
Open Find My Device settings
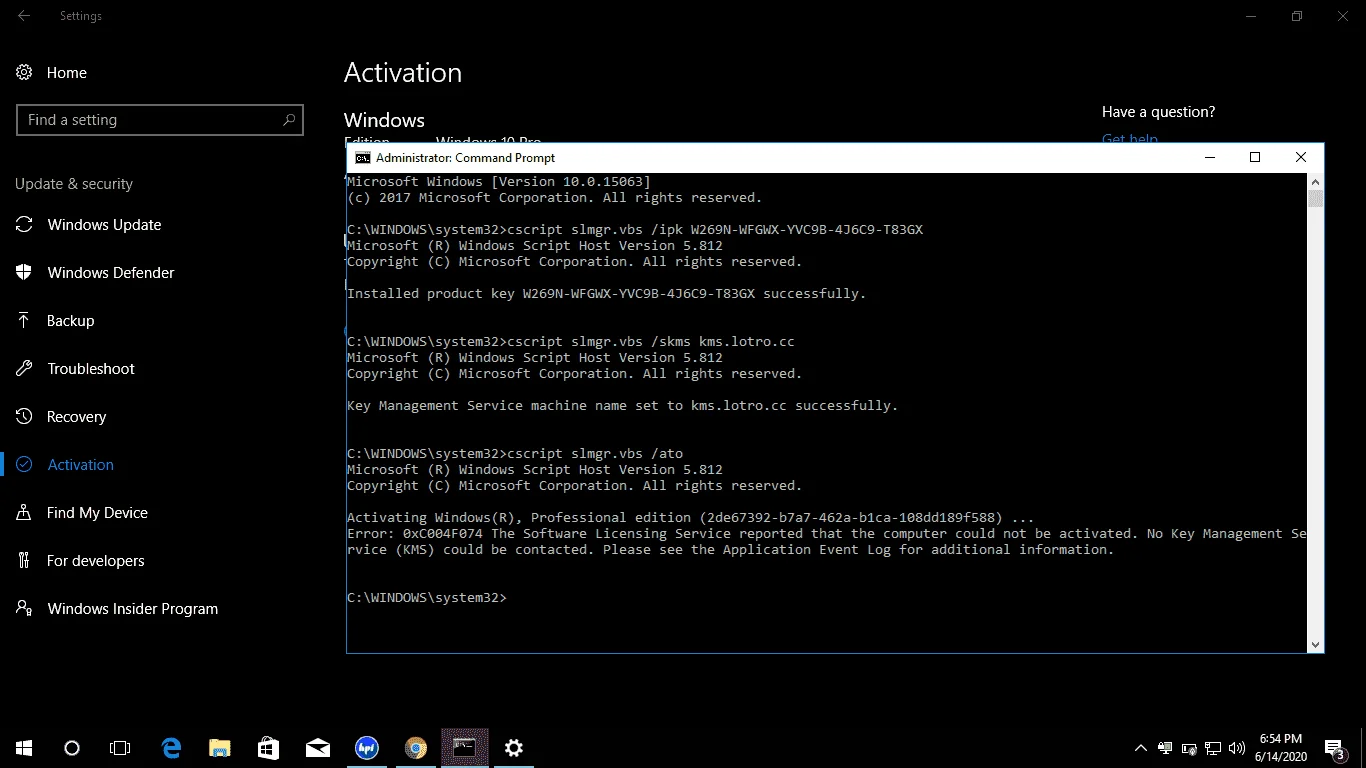point(82,513)
